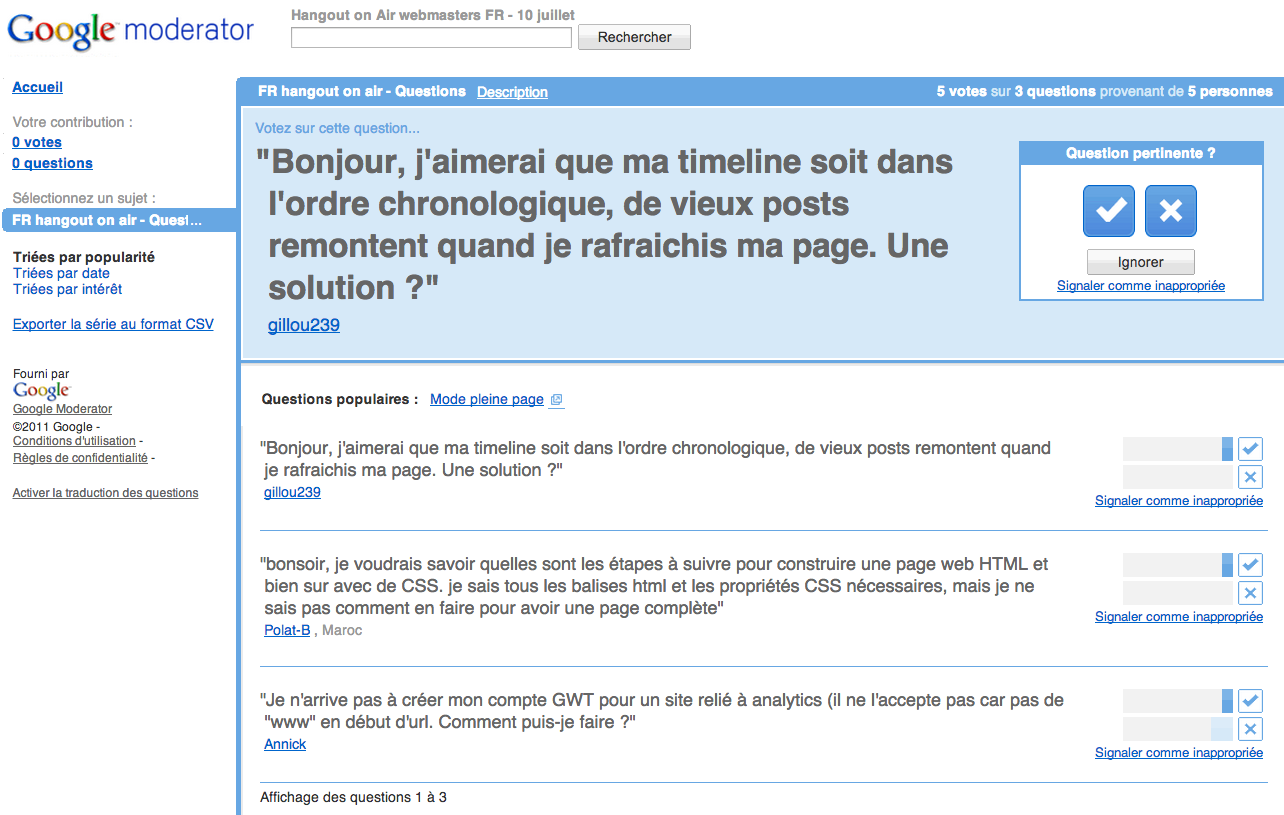
Task: Open Mode pleine page link
Action: (487, 399)
